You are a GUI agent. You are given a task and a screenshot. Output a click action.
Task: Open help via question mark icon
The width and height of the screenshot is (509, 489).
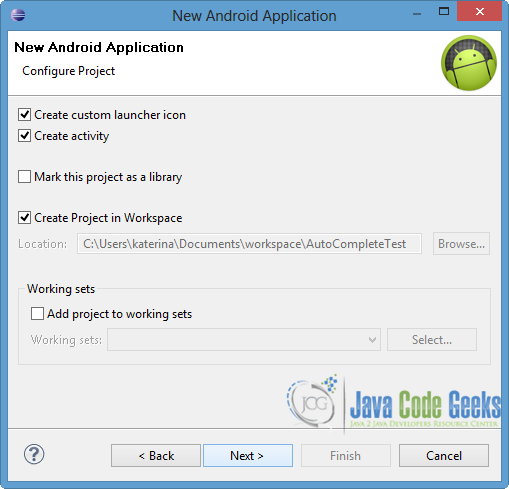point(34,454)
